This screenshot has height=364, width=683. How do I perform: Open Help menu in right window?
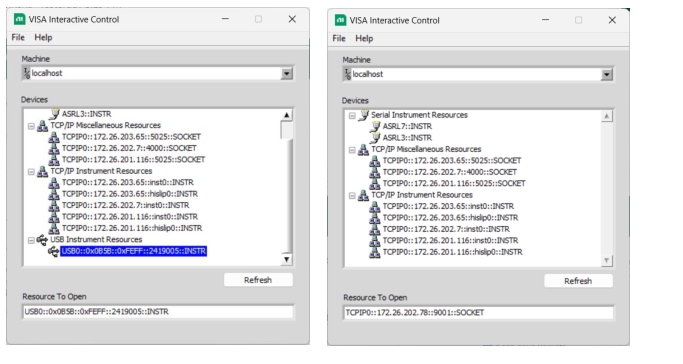(x=364, y=39)
